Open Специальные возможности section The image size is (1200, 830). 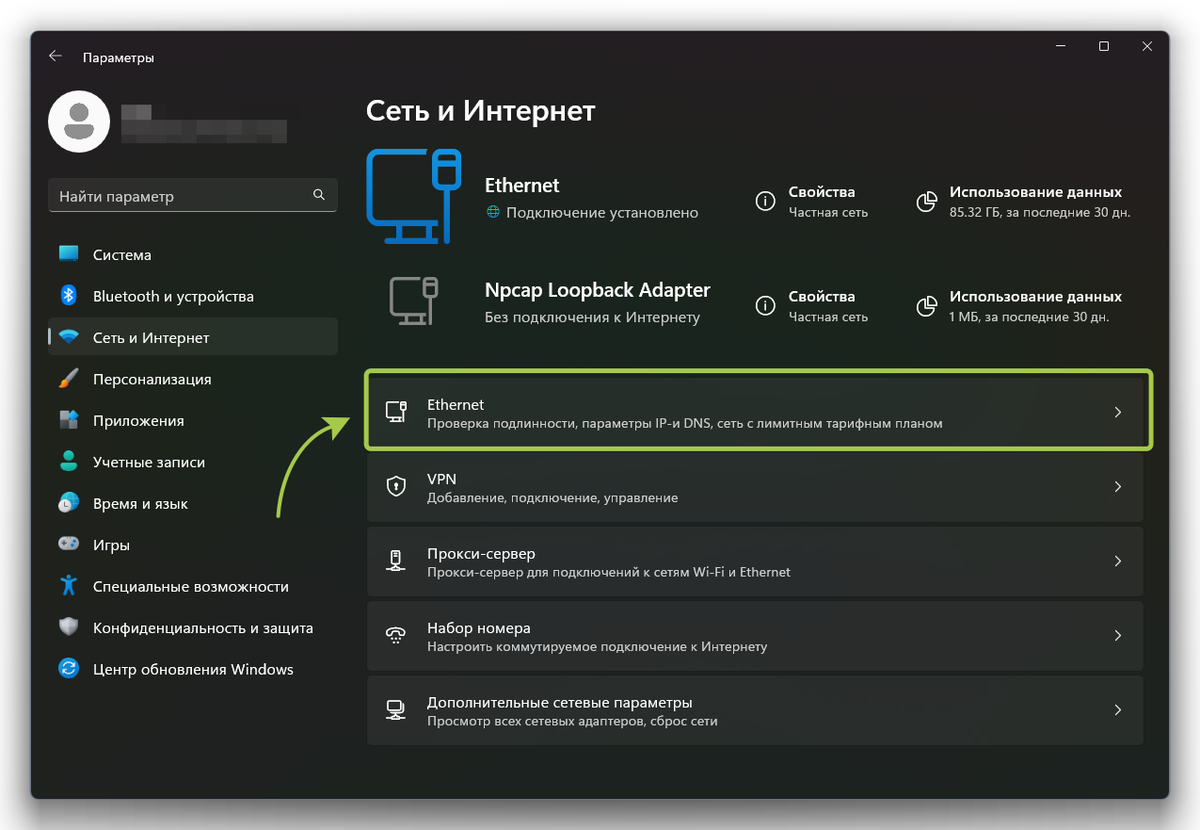[193, 586]
